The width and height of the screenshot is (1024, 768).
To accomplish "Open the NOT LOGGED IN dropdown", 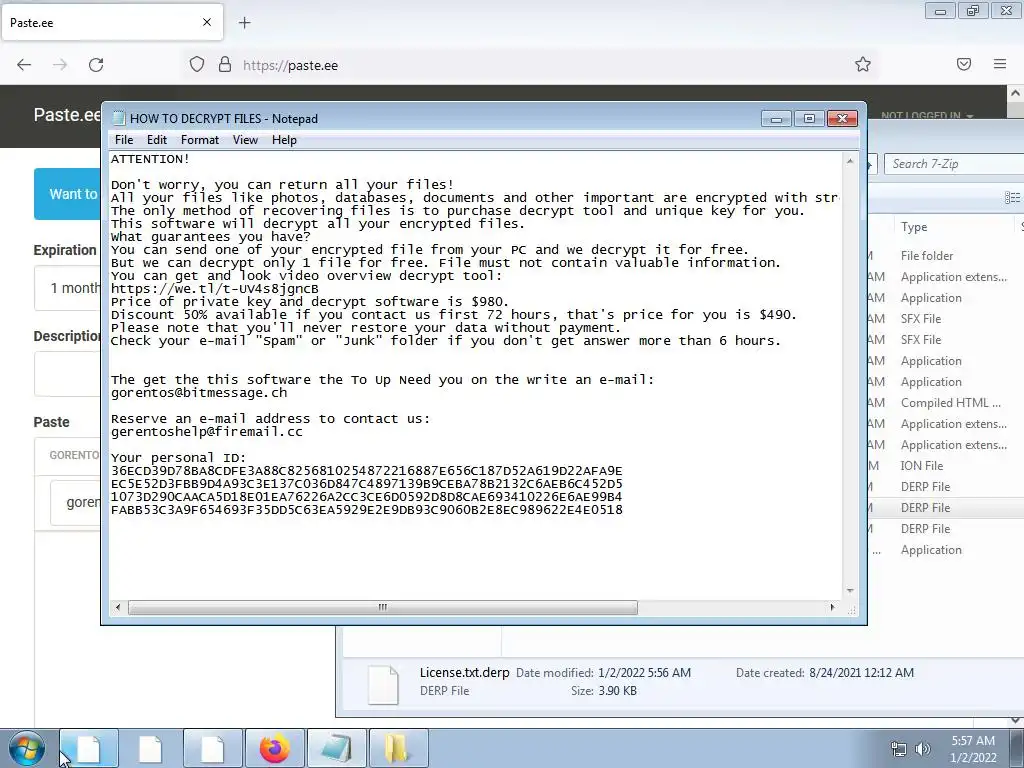I will click(x=927, y=116).
